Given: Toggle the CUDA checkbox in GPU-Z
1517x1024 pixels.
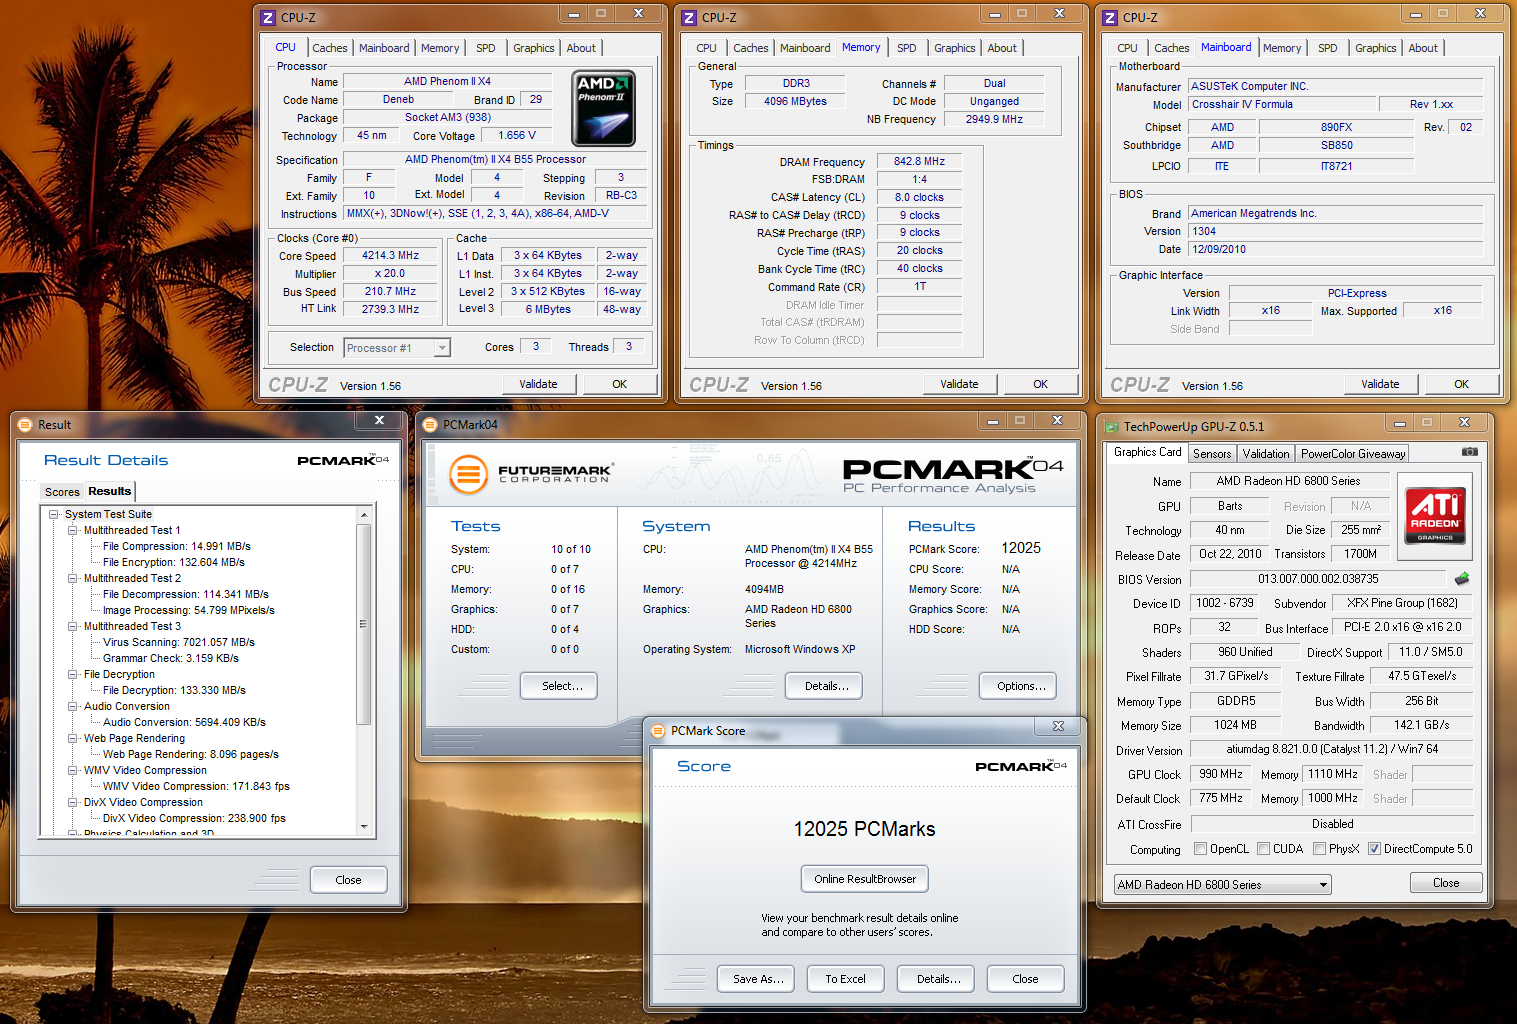Looking at the screenshot, I should (x=1264, y=849).
